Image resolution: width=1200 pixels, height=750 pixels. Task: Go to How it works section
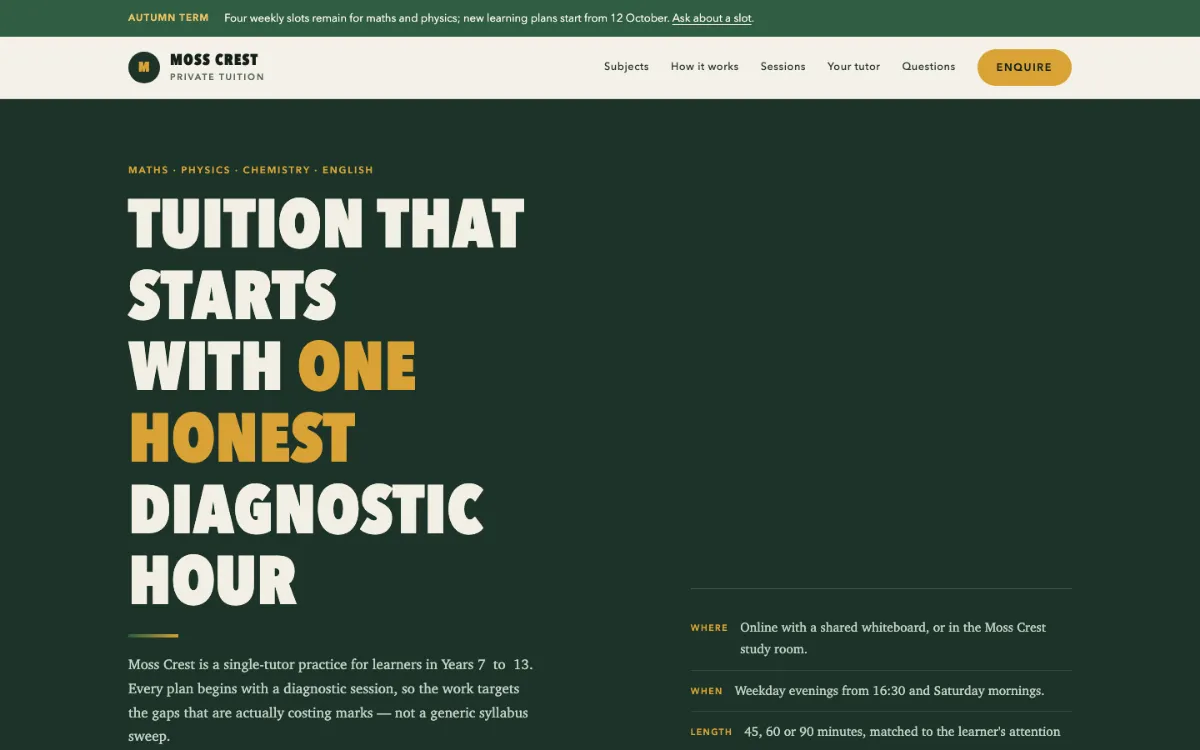705,67
